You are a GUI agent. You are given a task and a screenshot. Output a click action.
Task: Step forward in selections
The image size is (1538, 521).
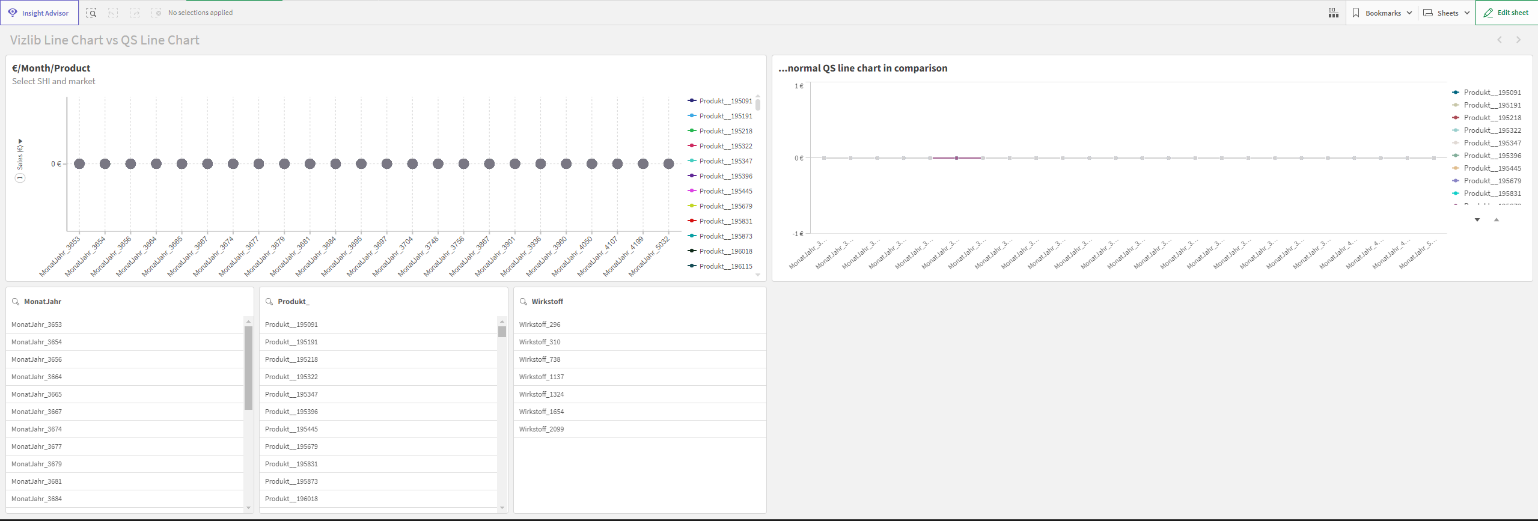click(135, 13)
